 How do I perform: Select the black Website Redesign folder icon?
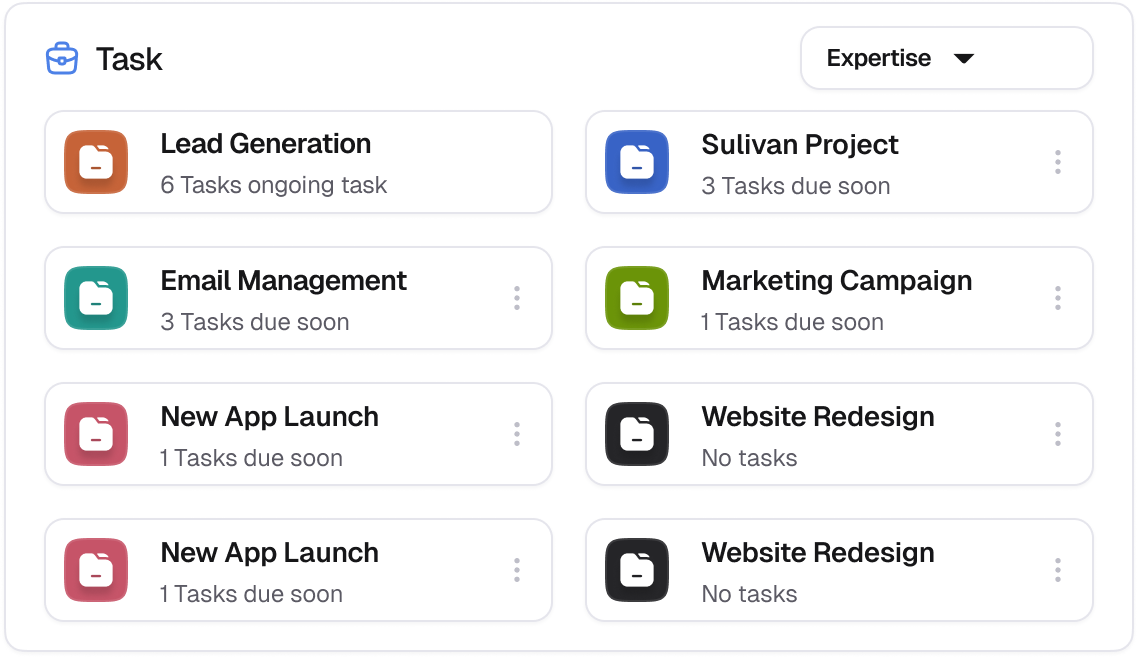637,434
